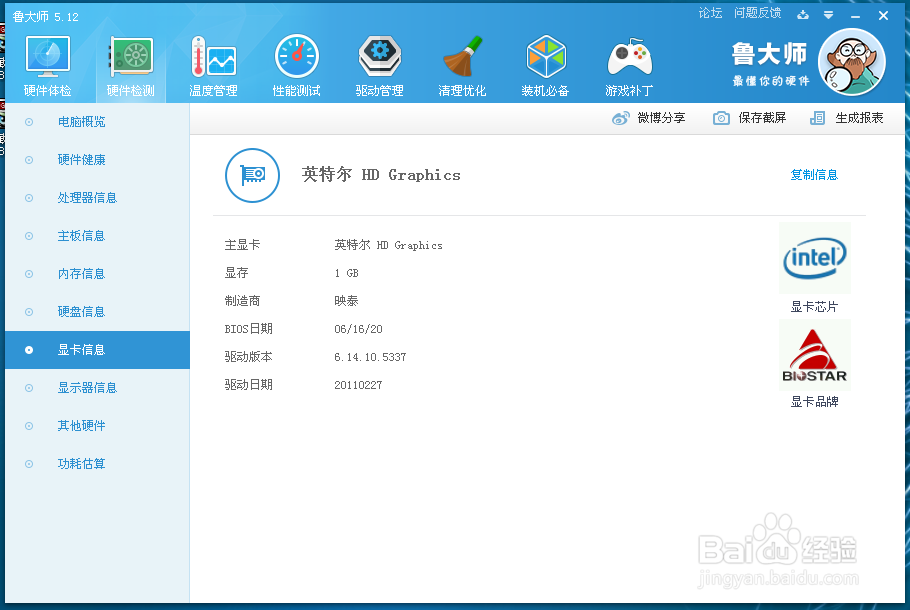Image resolution: width=910 pixels, height=610 pixels.
Task: Click the radio bullet beside 显示器信息
Action: point(29,388)
